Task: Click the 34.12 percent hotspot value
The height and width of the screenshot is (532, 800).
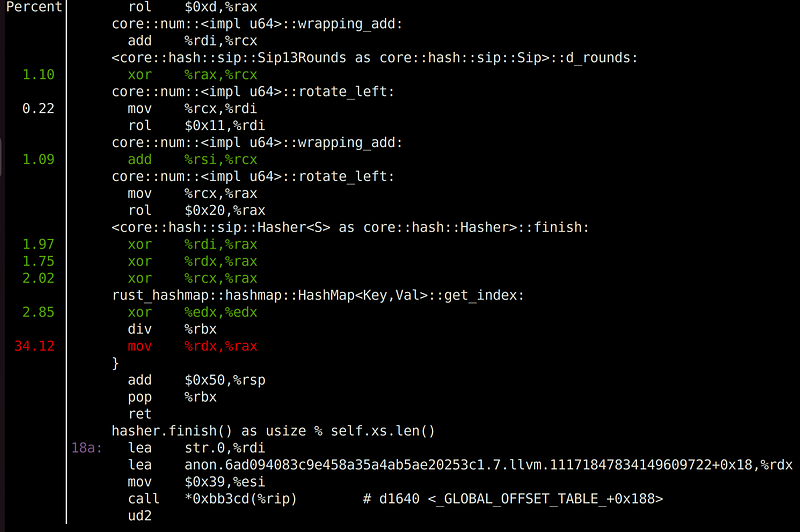Action: pyautogui.click(x=34, y=346)
